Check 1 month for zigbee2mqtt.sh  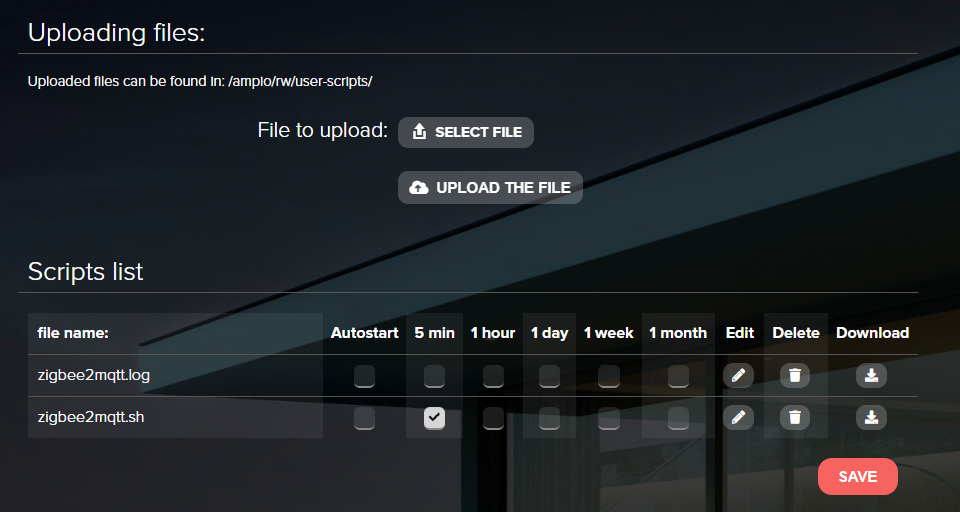coord(678,418)
